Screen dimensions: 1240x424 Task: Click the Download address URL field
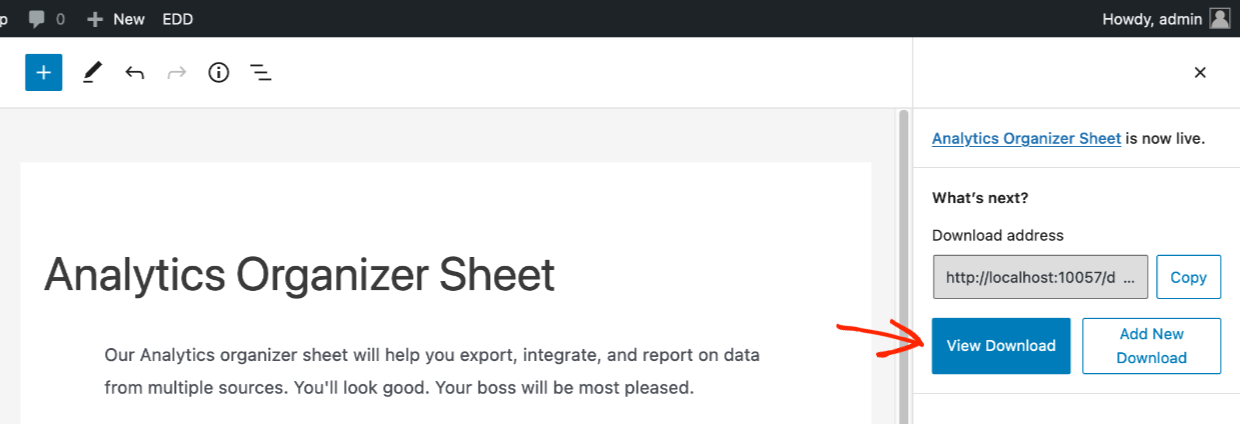point(1040,277)
